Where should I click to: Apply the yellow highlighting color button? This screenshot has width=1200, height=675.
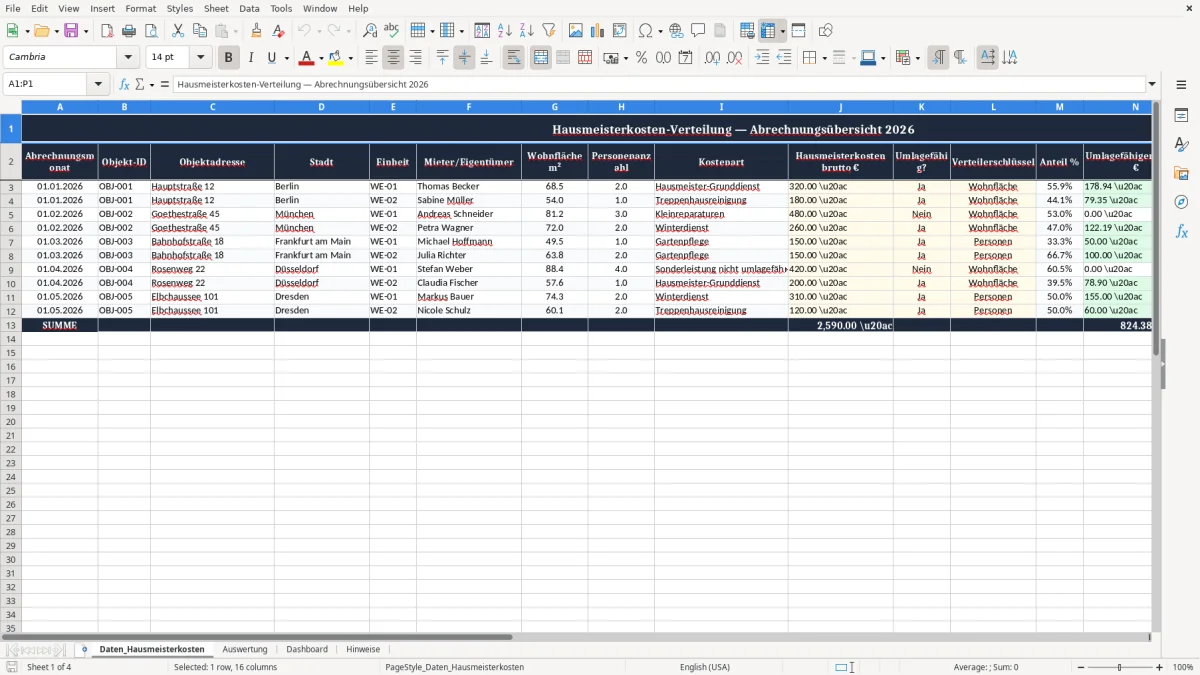point(336,58)
